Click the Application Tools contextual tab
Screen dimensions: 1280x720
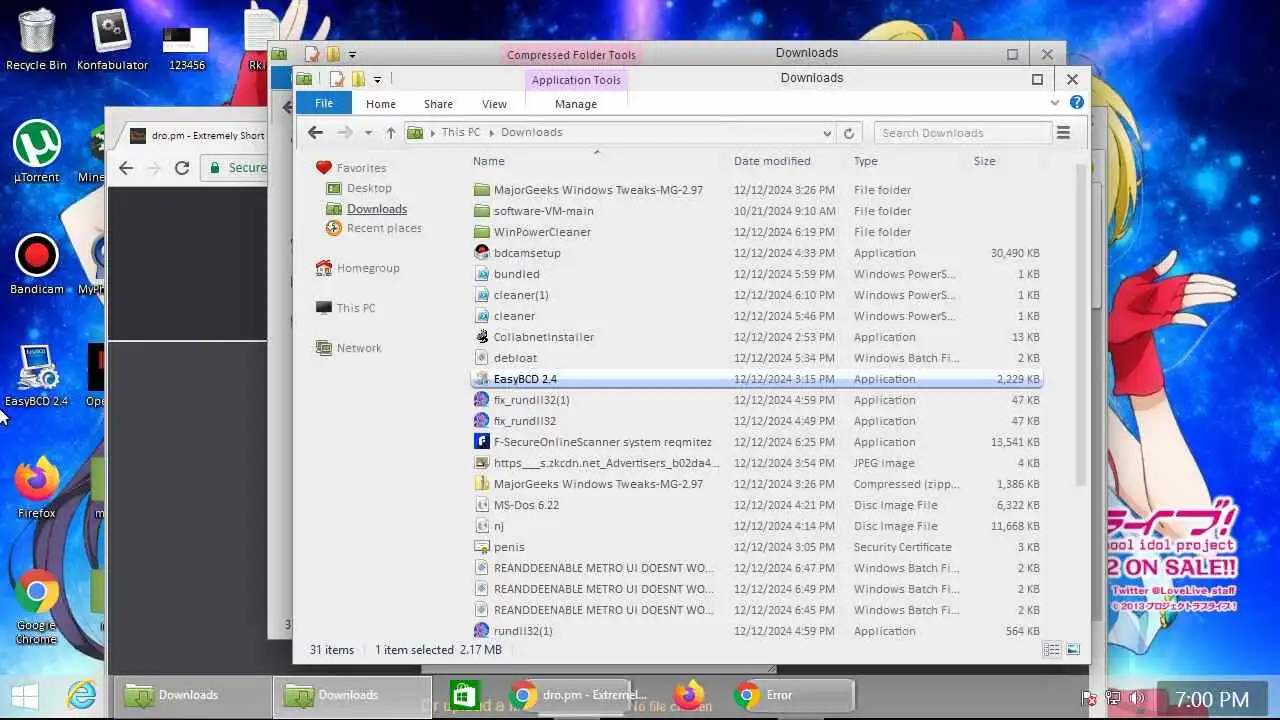(x=576, y=80)
